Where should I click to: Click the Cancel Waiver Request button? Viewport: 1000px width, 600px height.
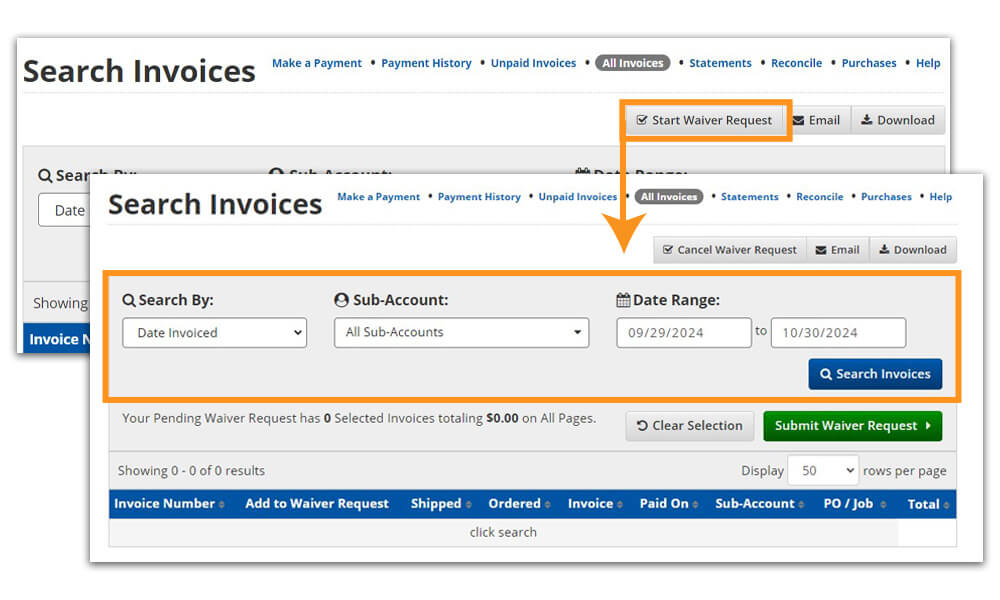729,250
